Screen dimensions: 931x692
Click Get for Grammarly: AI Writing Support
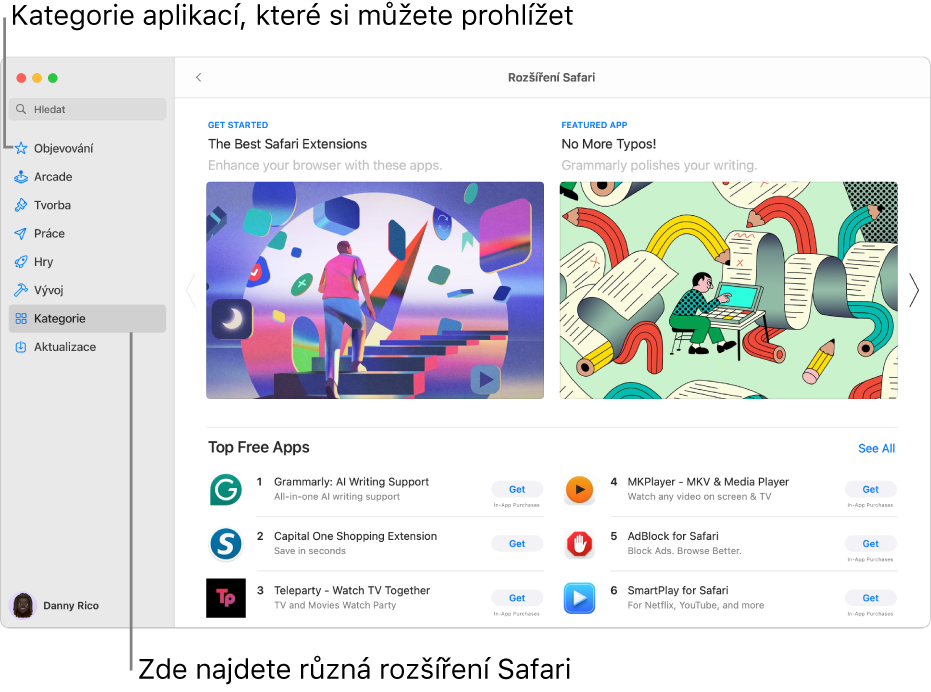516,489
